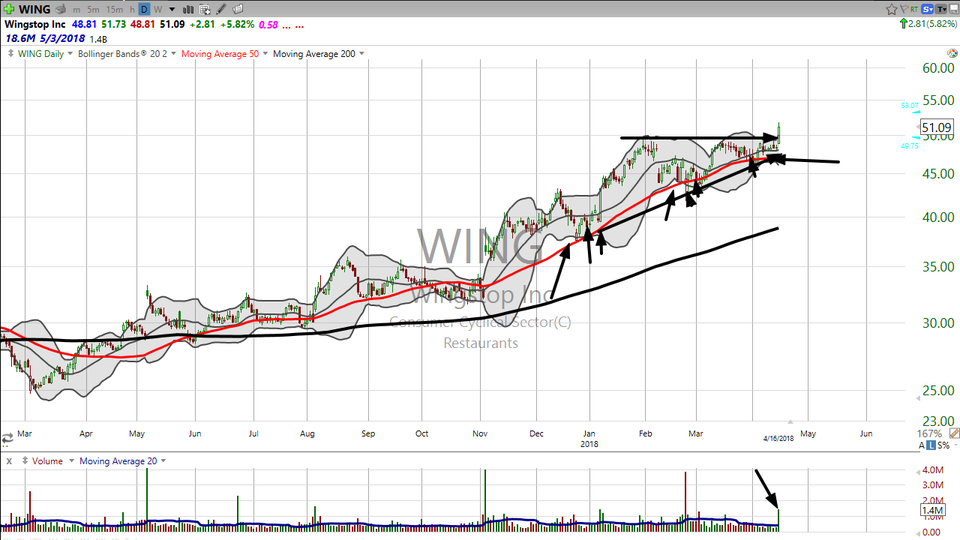
Task: Open Moving Average 20 dropdown in volume pane
Action: pyautogui.click(x=163, y=461)
